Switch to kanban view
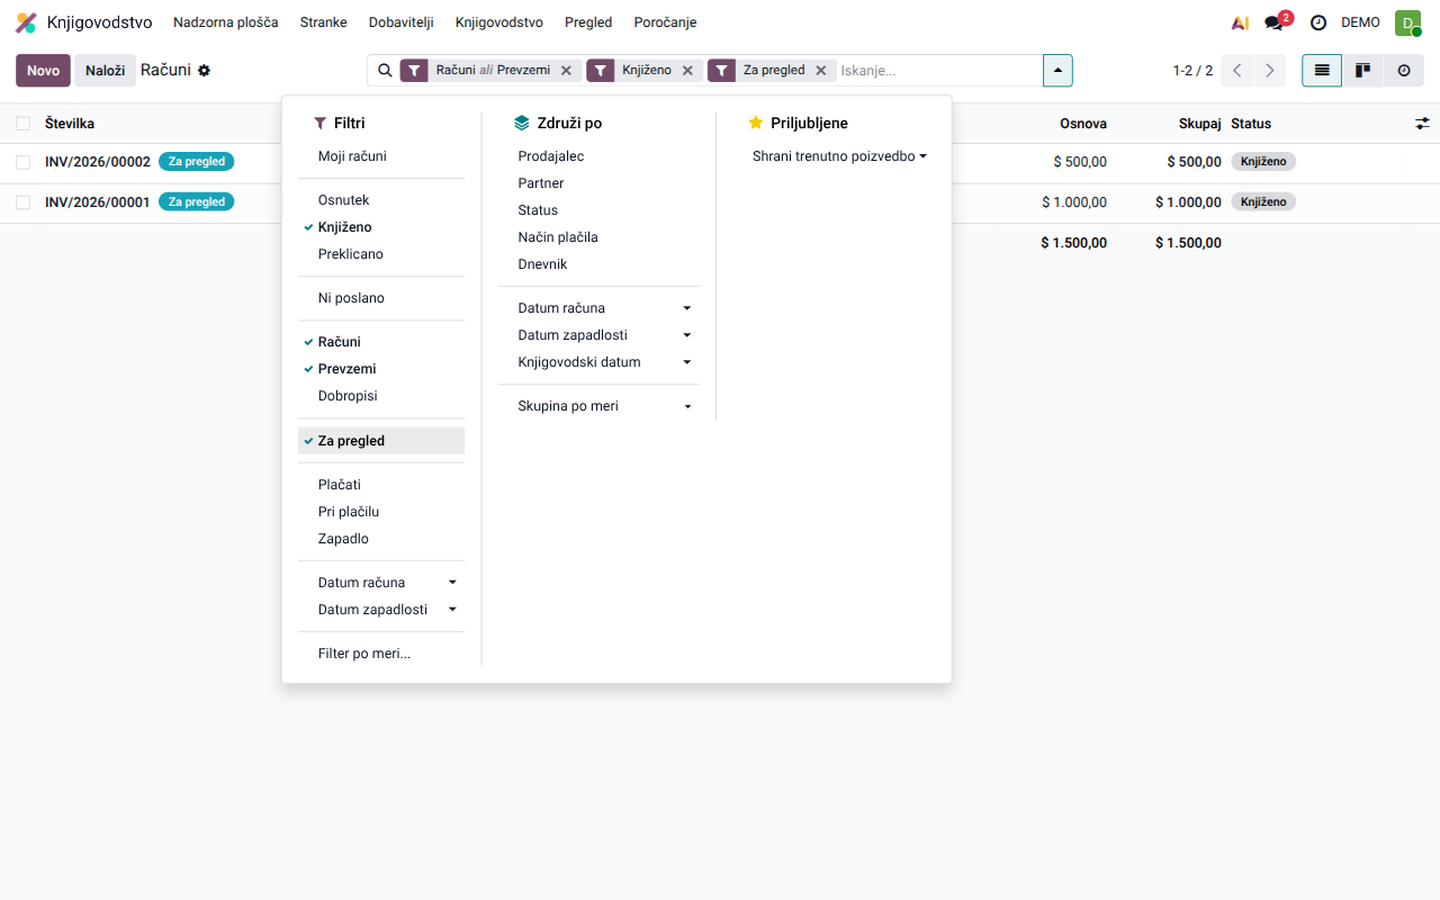This screenshot has width=1440, height=900. (x=1363, y=70)
